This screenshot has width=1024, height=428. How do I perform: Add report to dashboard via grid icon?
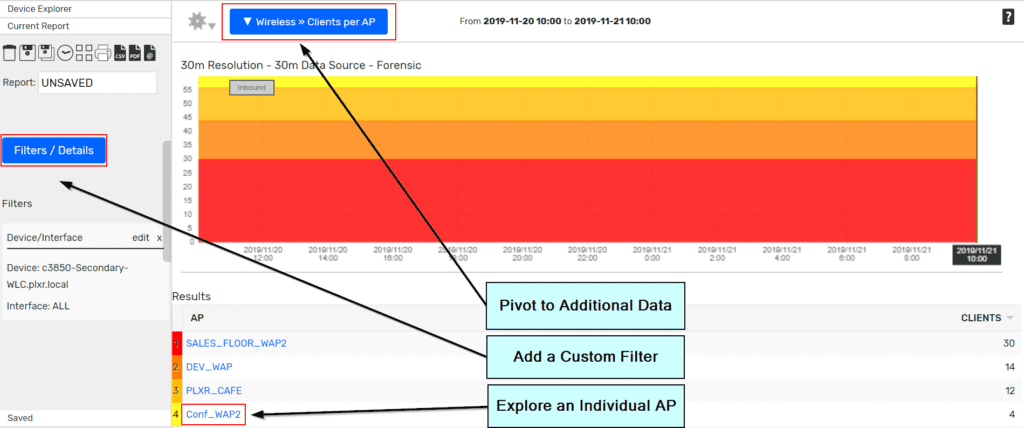[84, 53]
